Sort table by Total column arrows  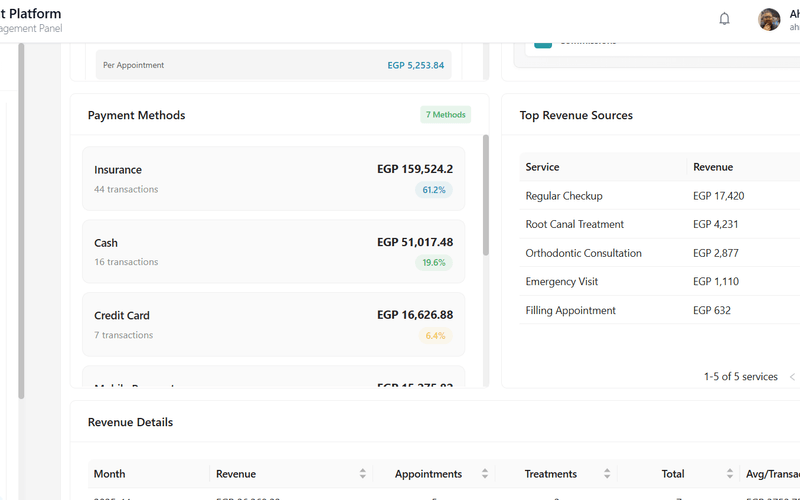coord(729,474)
